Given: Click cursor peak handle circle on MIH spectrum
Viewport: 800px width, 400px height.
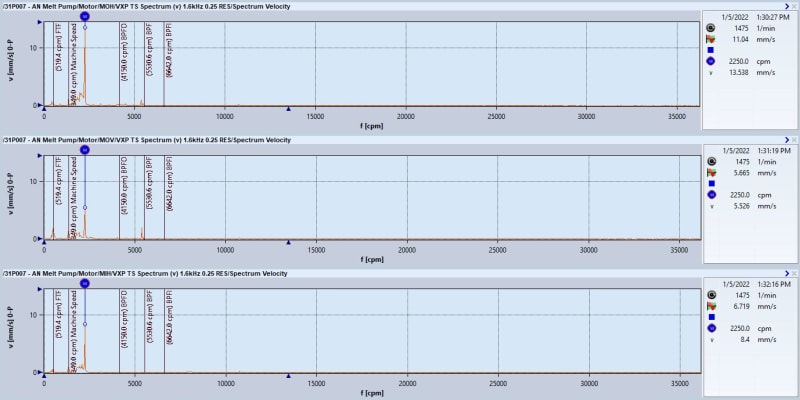Looking at the screenshot, I should 85,324.
